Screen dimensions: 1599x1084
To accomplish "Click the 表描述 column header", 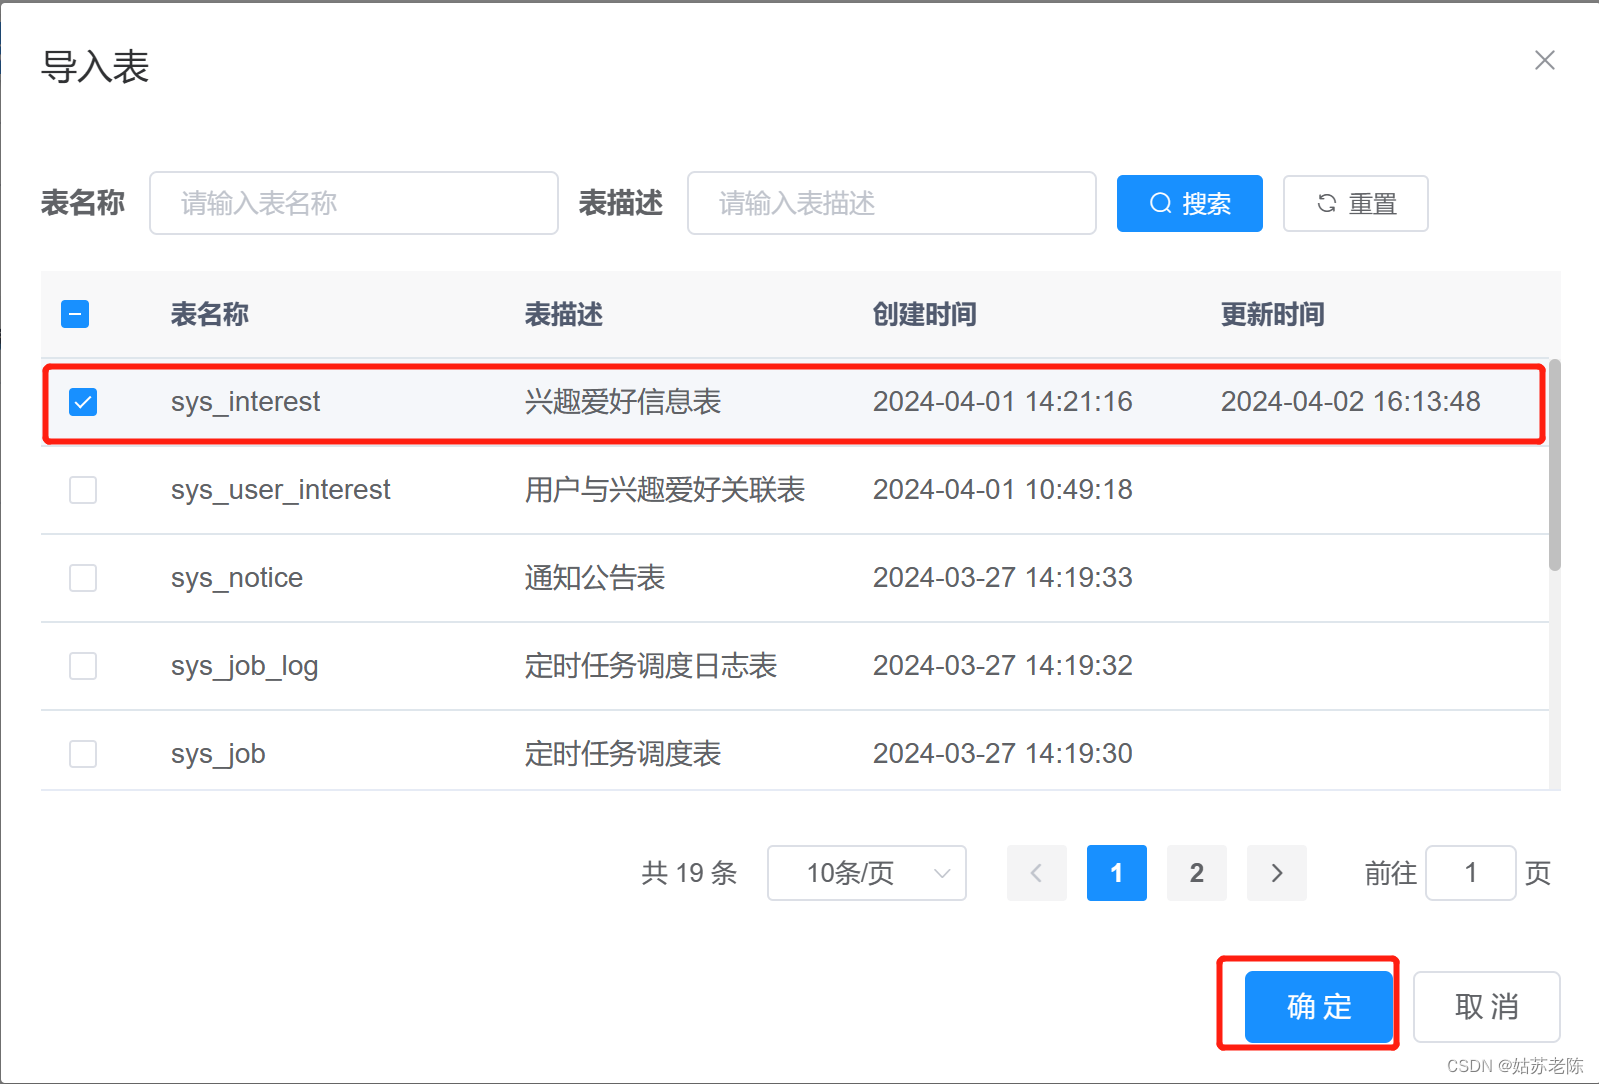I will coord(564,314).
